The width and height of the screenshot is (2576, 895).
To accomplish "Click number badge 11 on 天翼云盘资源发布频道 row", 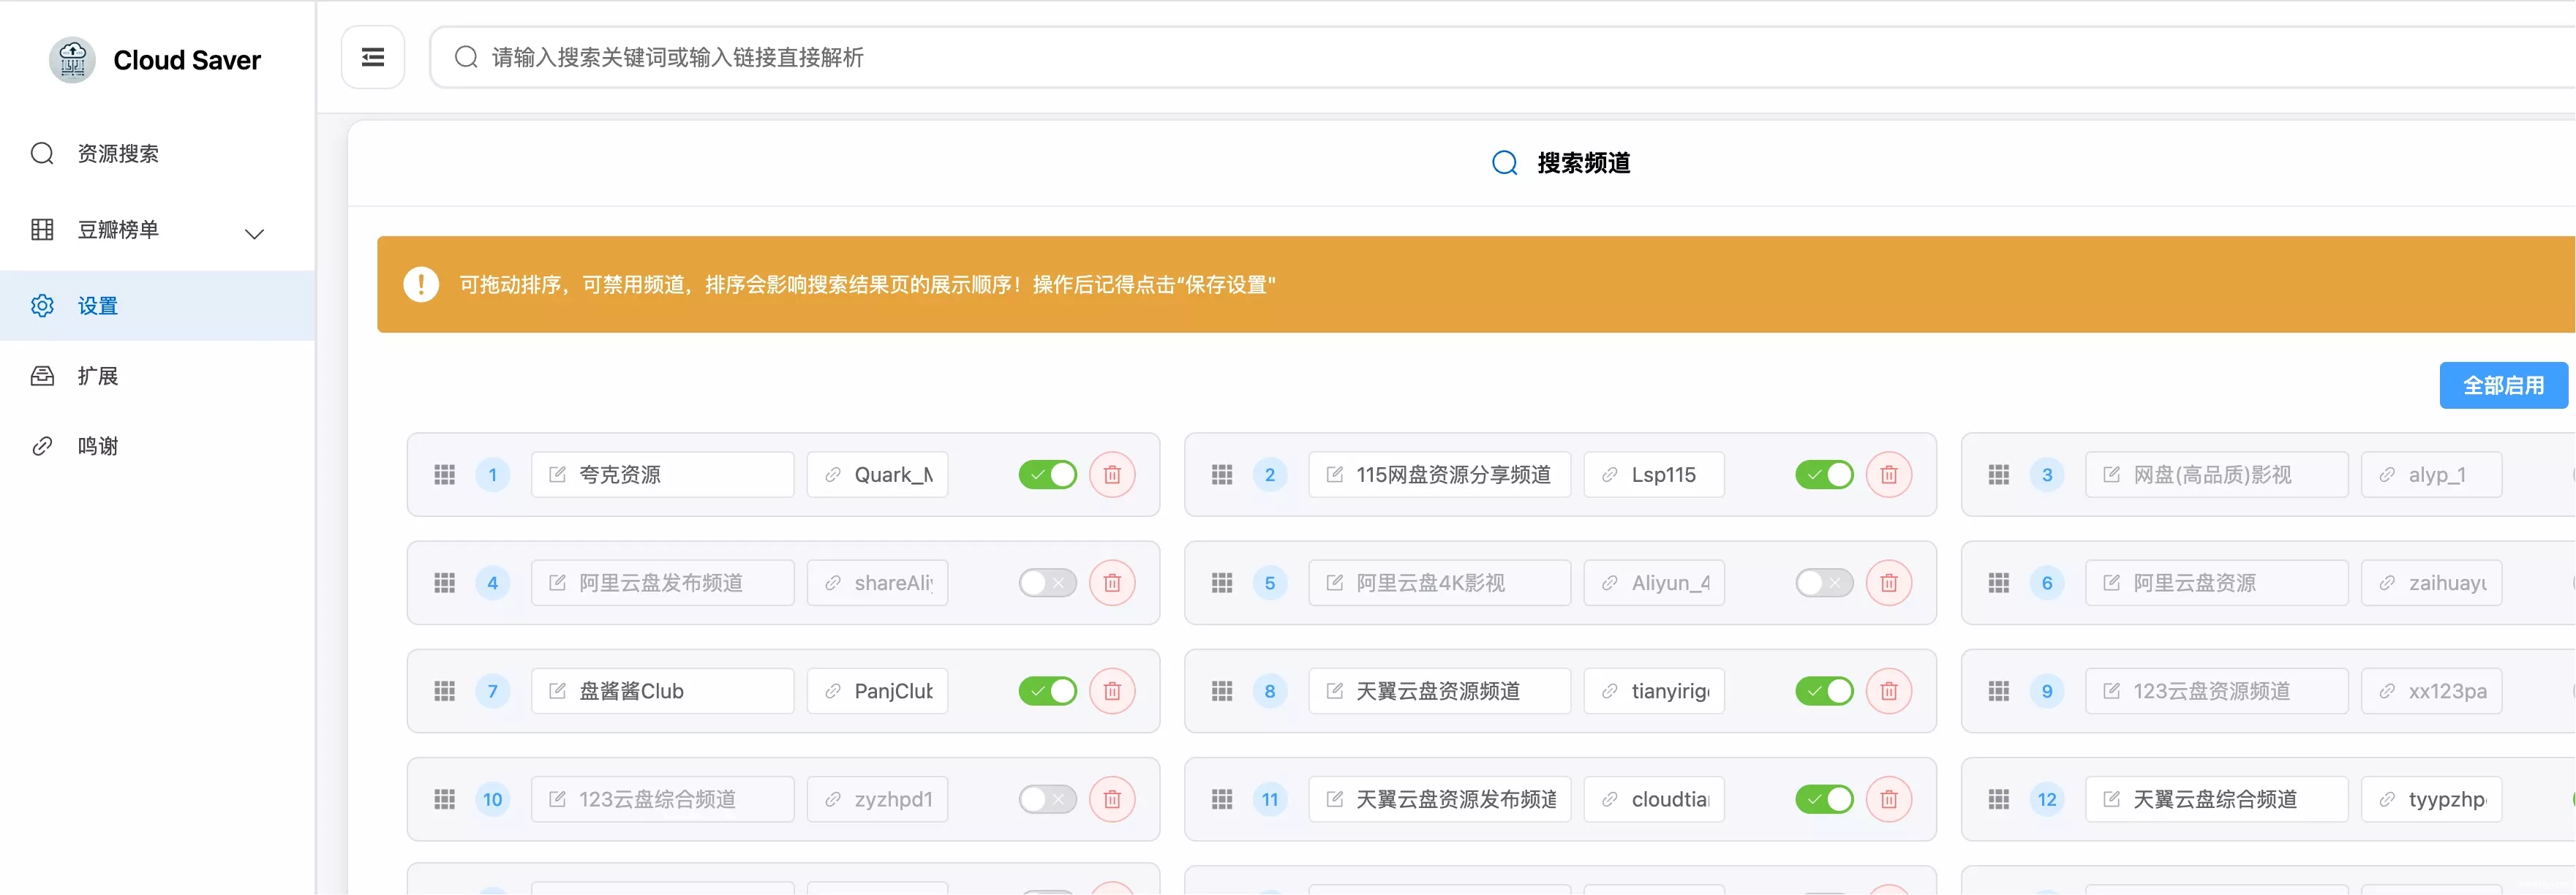I will (x=1270, y=799).
